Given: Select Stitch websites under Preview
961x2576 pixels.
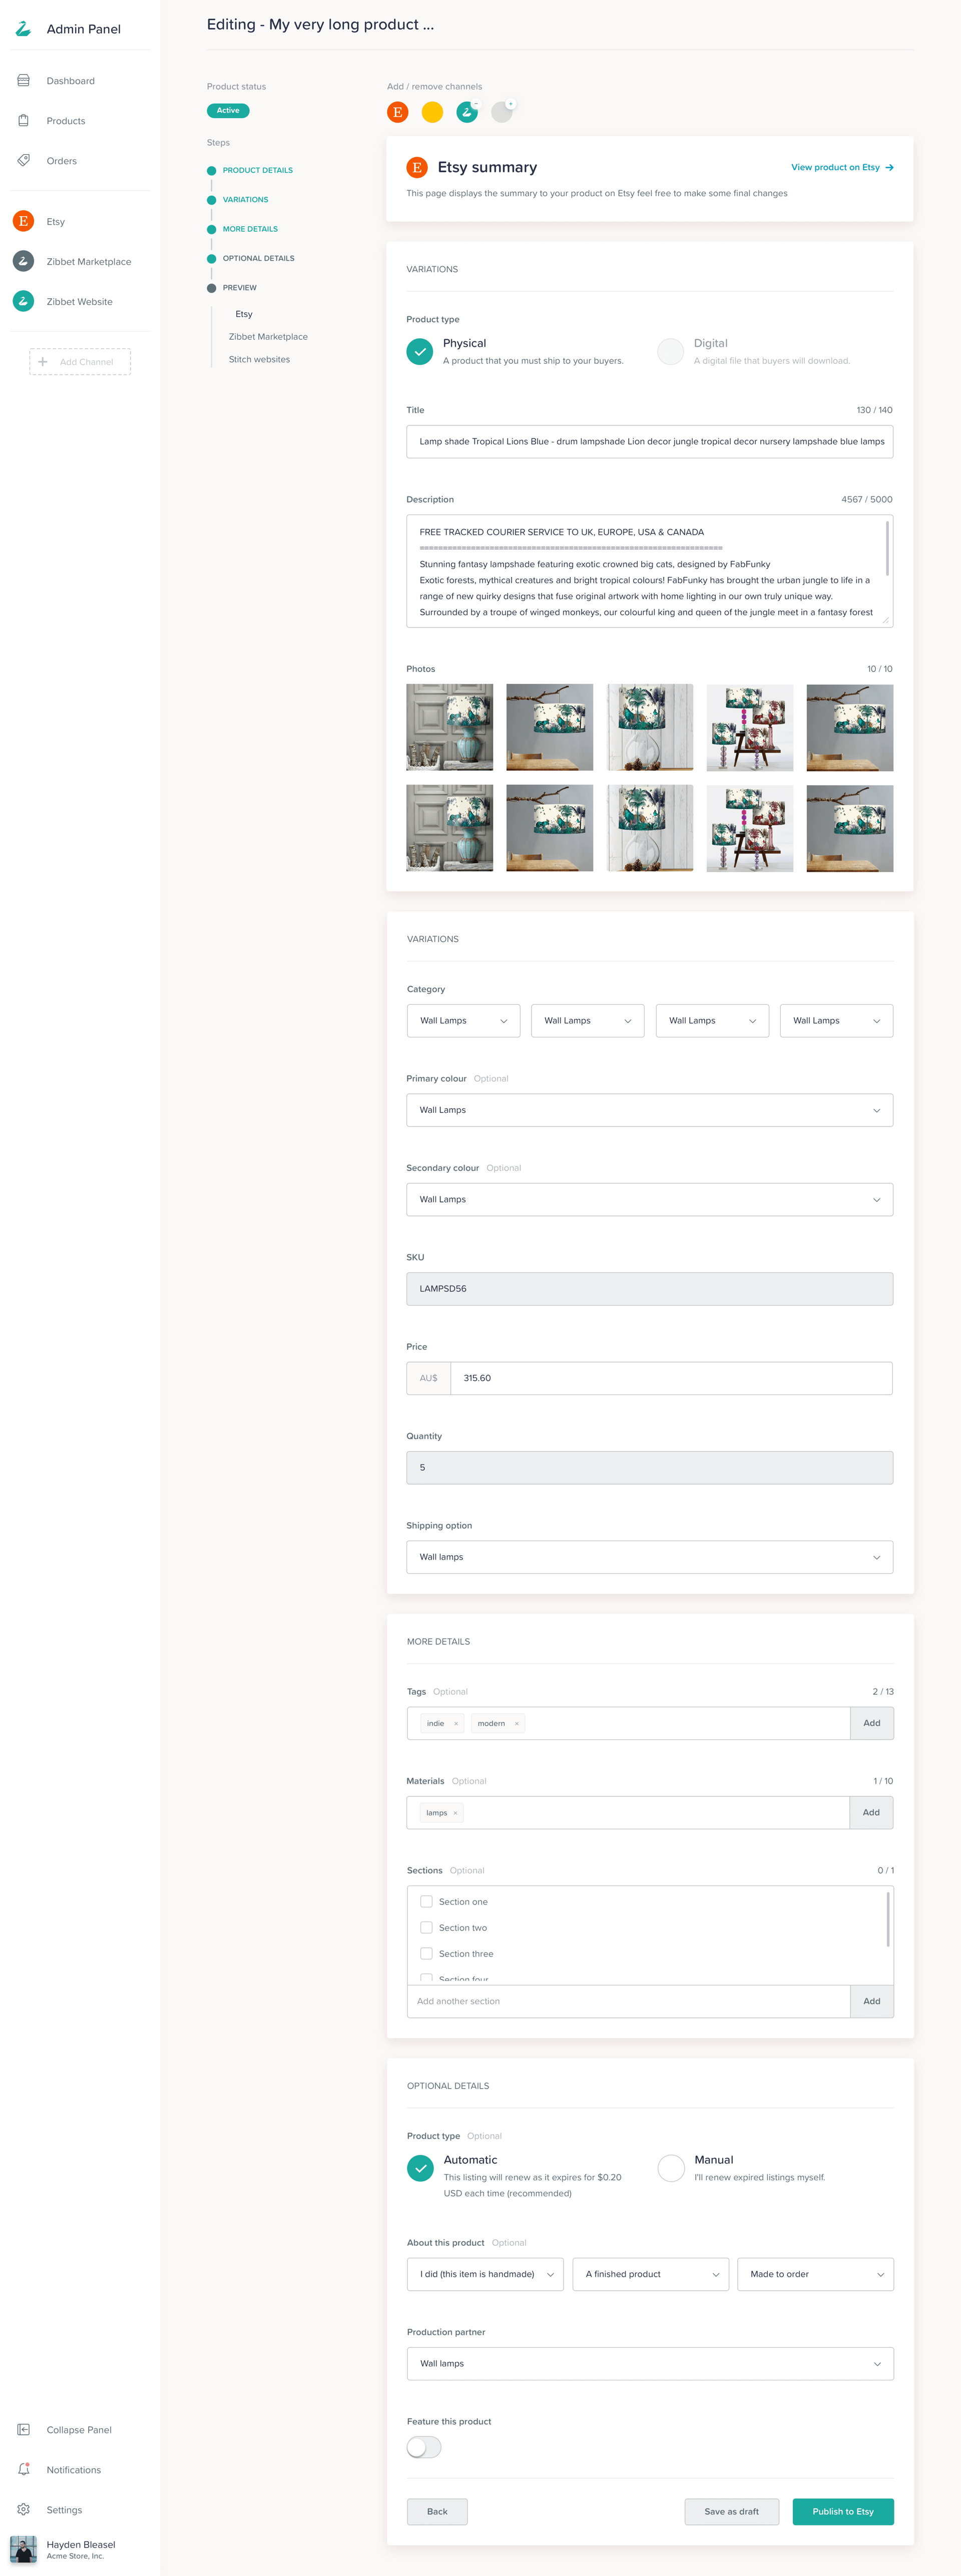Looking at the screenshot, I should (x=259, y=359).
